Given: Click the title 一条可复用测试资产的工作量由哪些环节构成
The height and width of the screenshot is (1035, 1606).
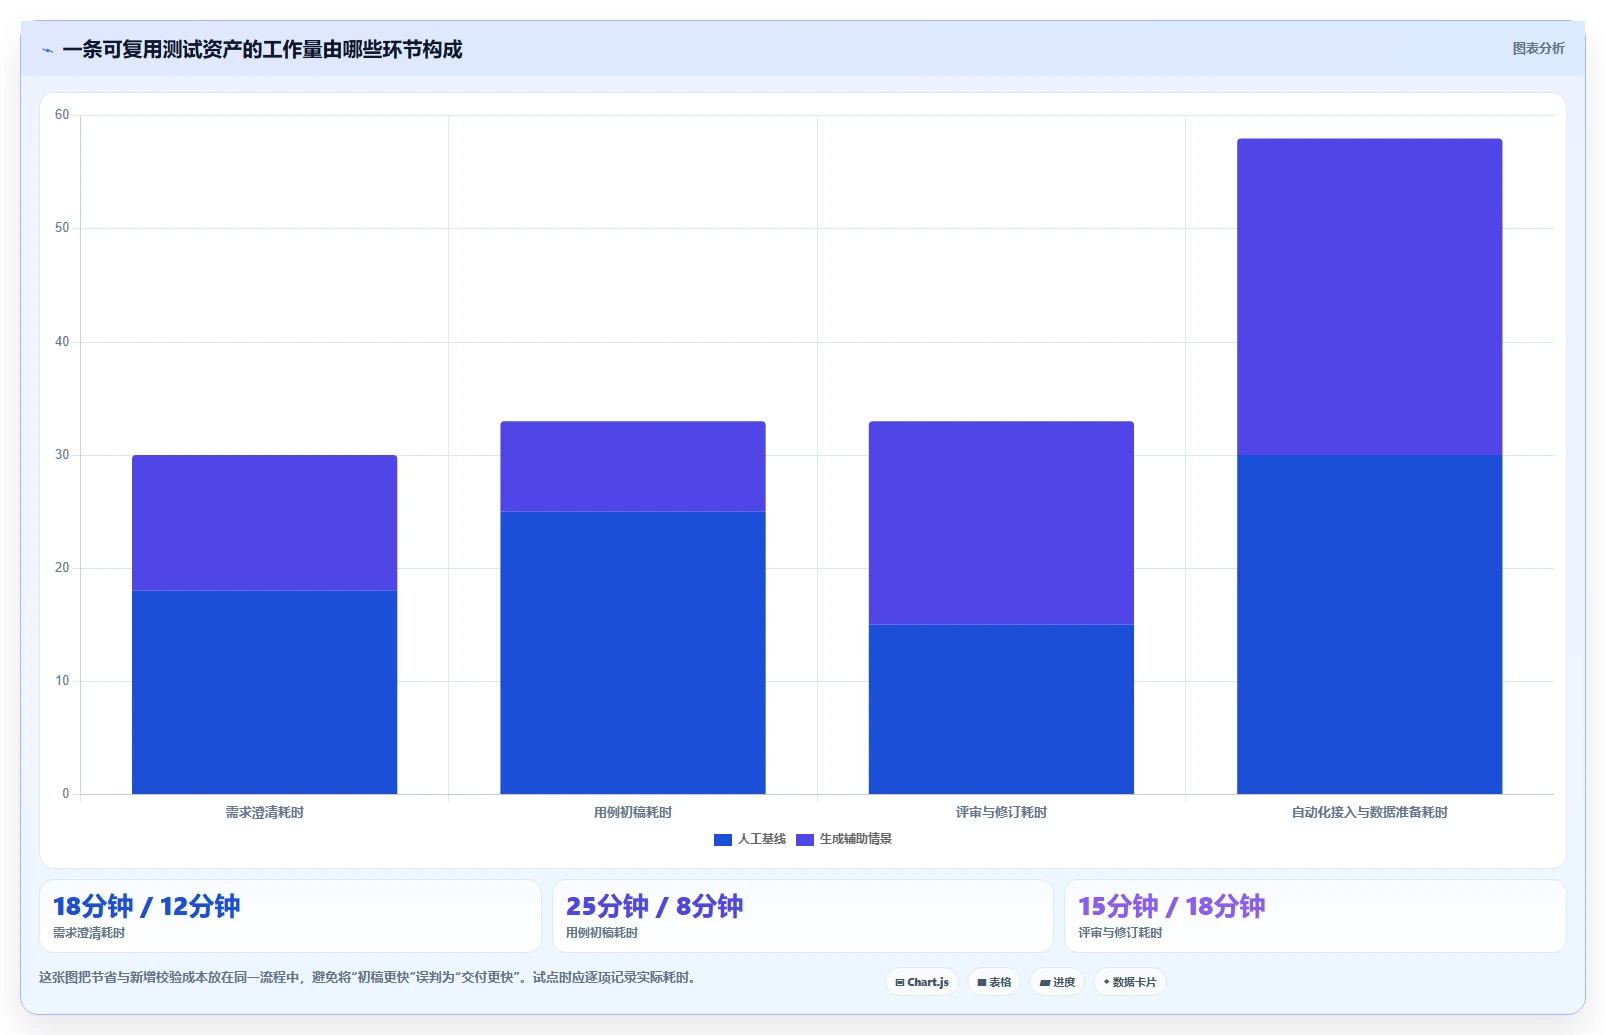Looking at the screenshot, I should pos(262,49).
